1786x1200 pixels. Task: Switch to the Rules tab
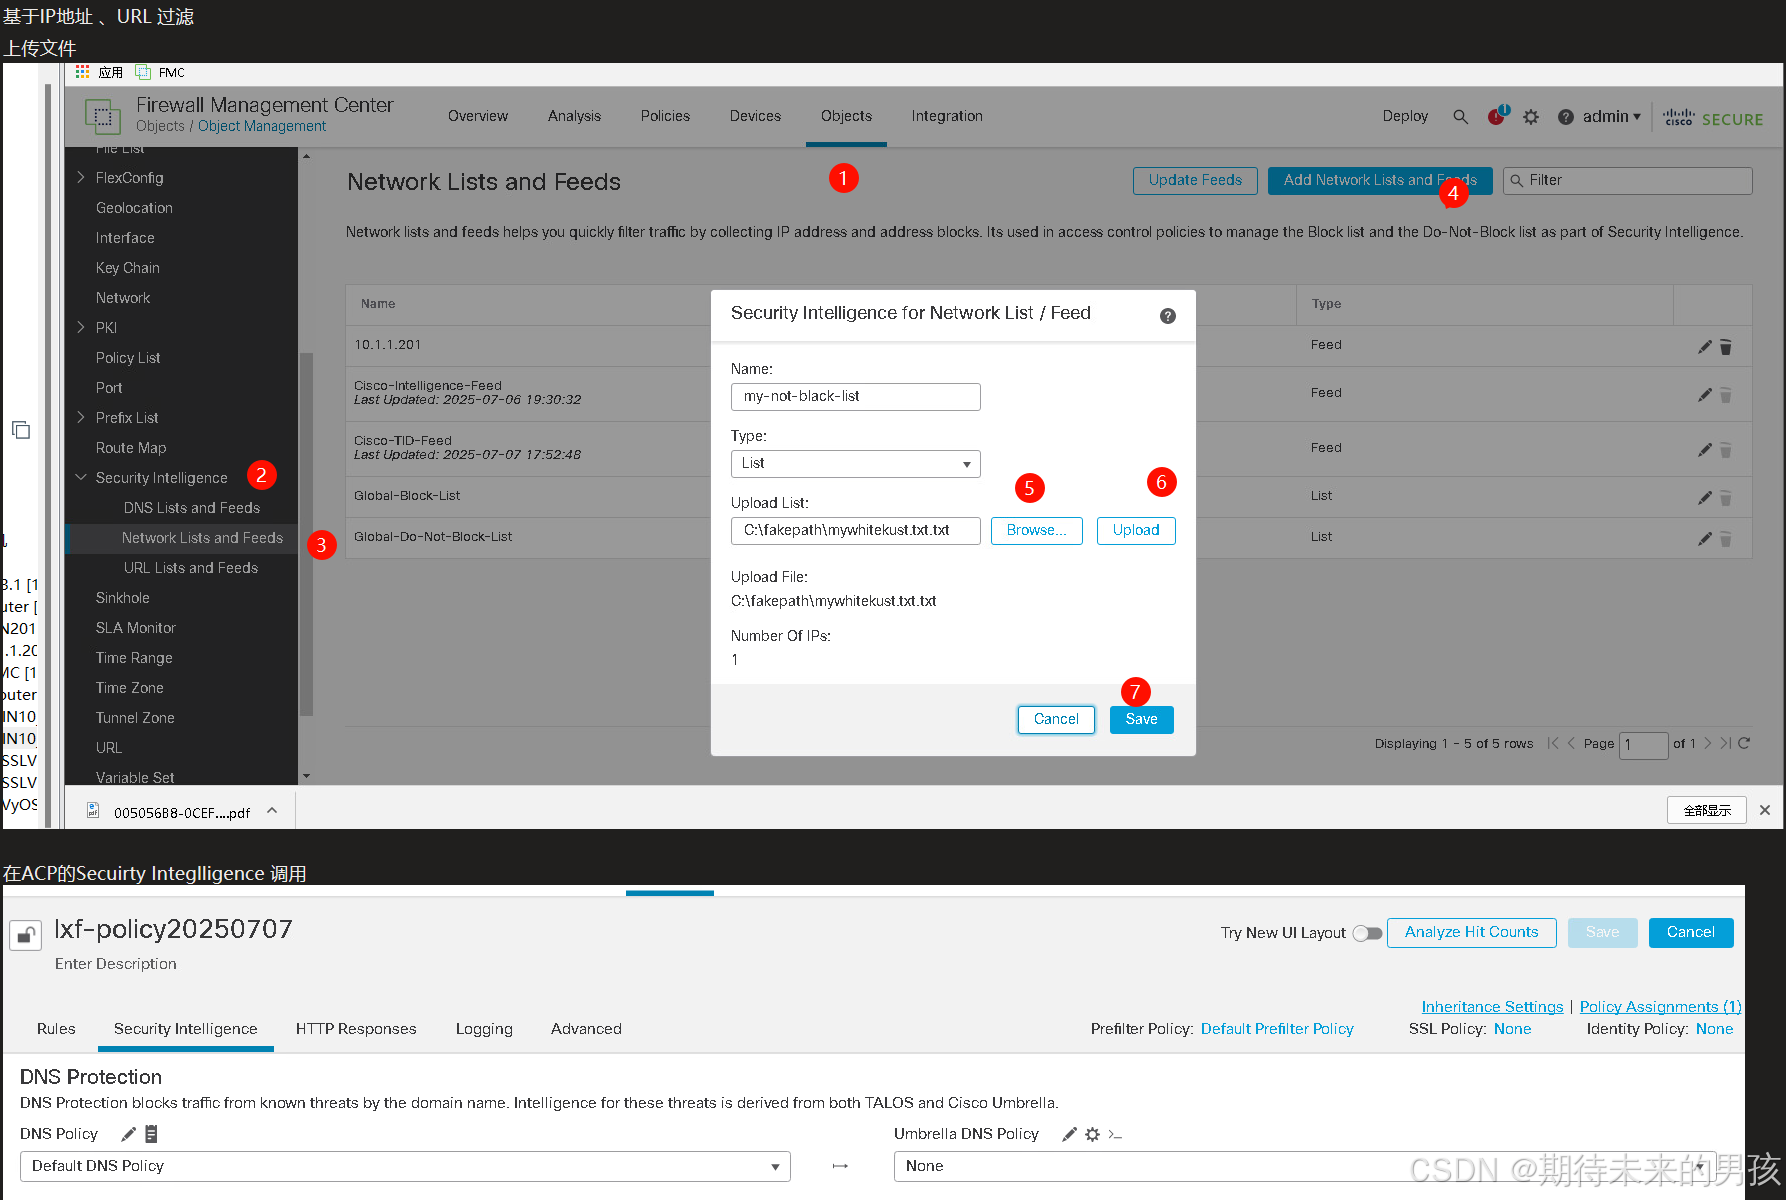point(56,1029)
